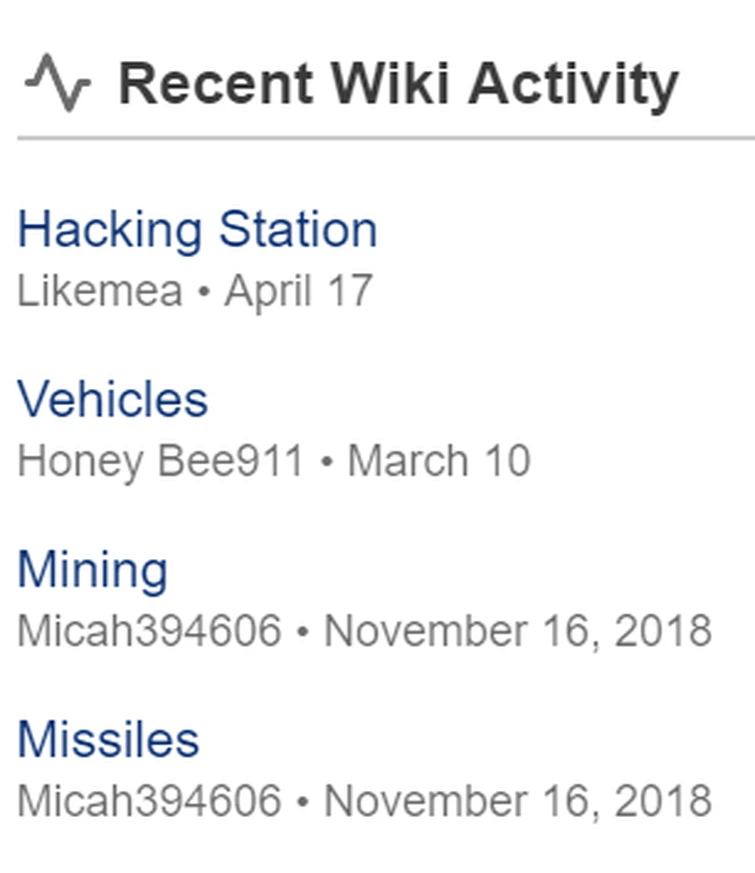The height and width of the screenshot is (873, 755).
Task: Open the Hacking Station wiki page
Action: pos(199,228)
